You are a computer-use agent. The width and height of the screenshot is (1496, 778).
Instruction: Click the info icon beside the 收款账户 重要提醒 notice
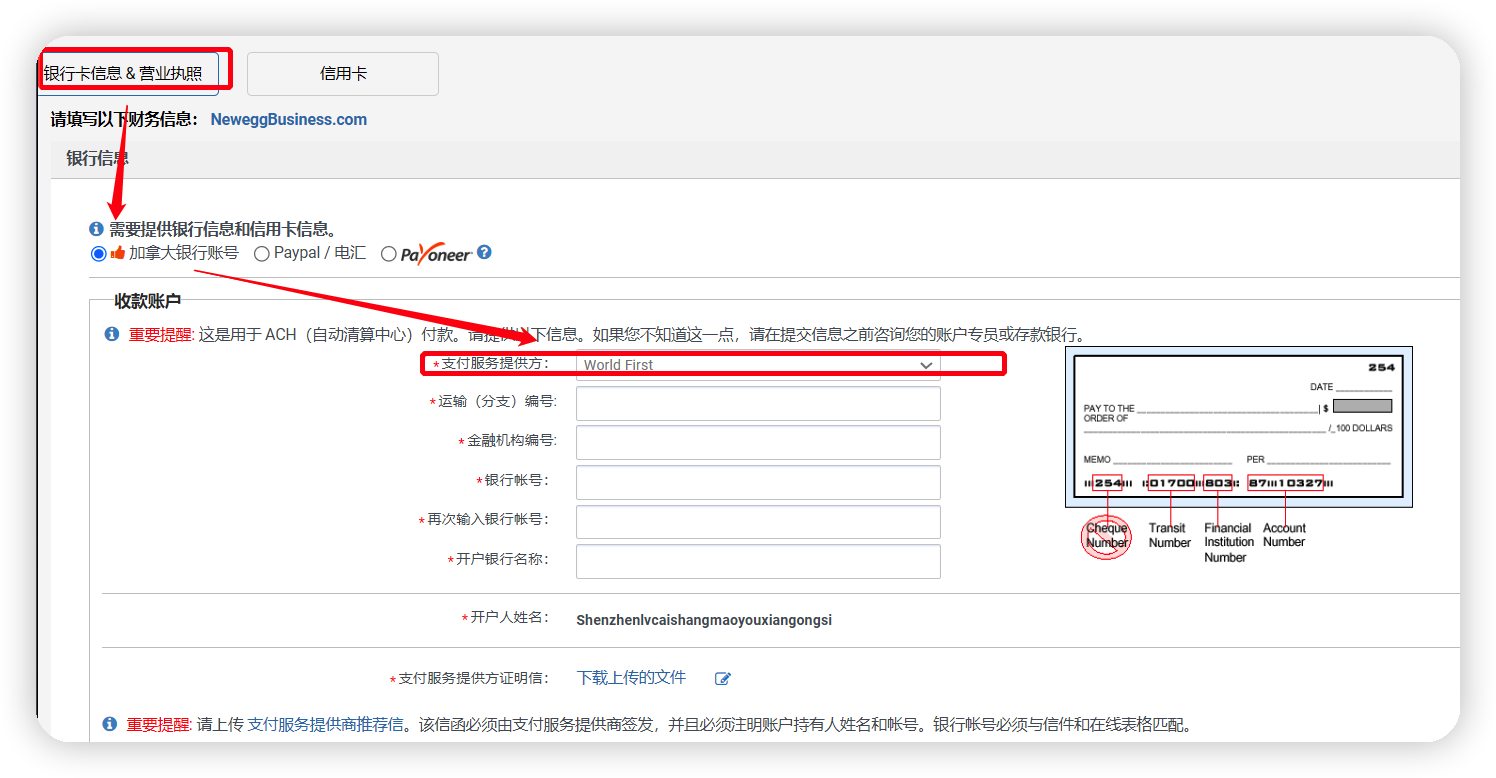110,334
